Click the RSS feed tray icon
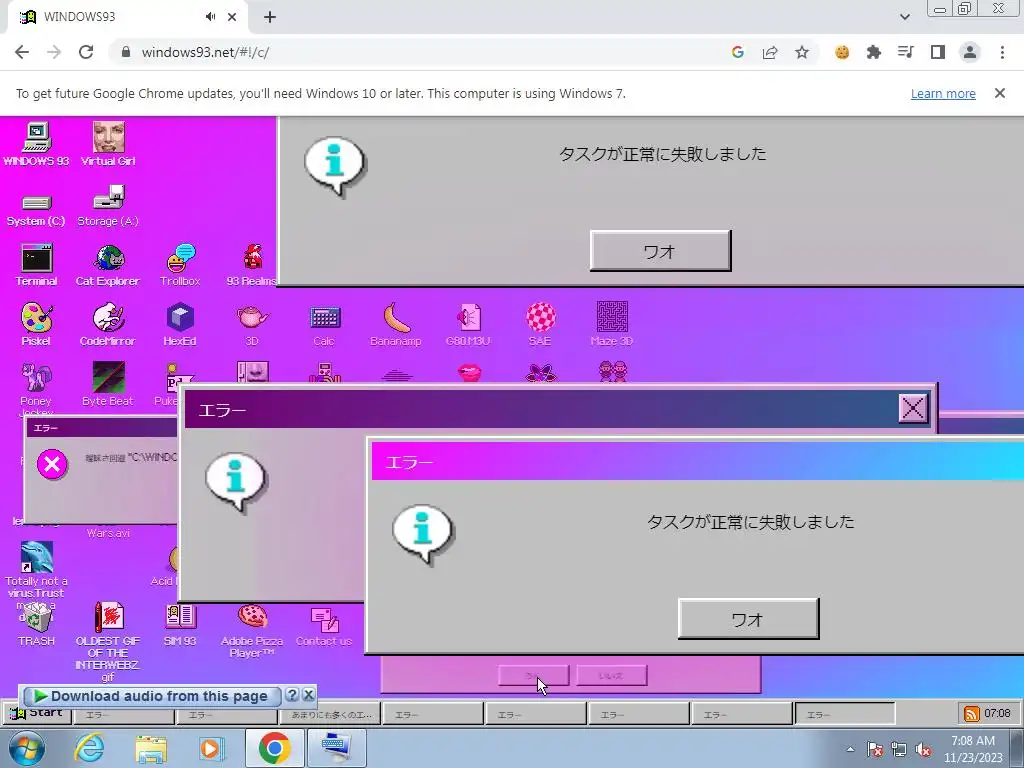The image size is (1024, 768). coord(972,714)
